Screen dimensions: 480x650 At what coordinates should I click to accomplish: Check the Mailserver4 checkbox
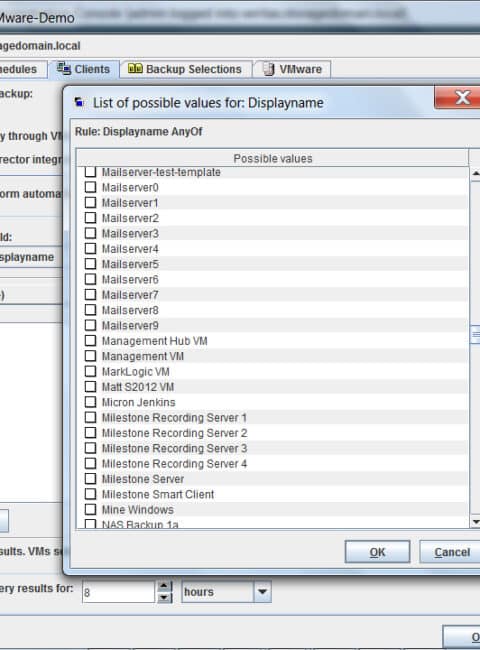[90, 248]
